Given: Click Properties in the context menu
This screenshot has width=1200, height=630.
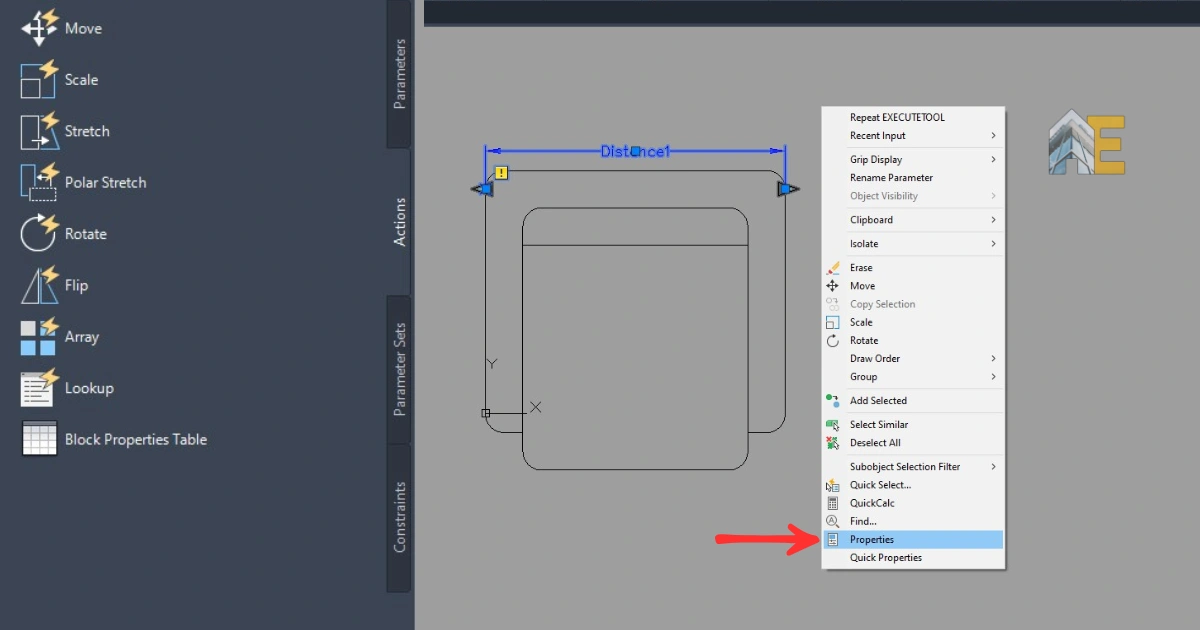Looking at the screenshot, I should (872, 540).
